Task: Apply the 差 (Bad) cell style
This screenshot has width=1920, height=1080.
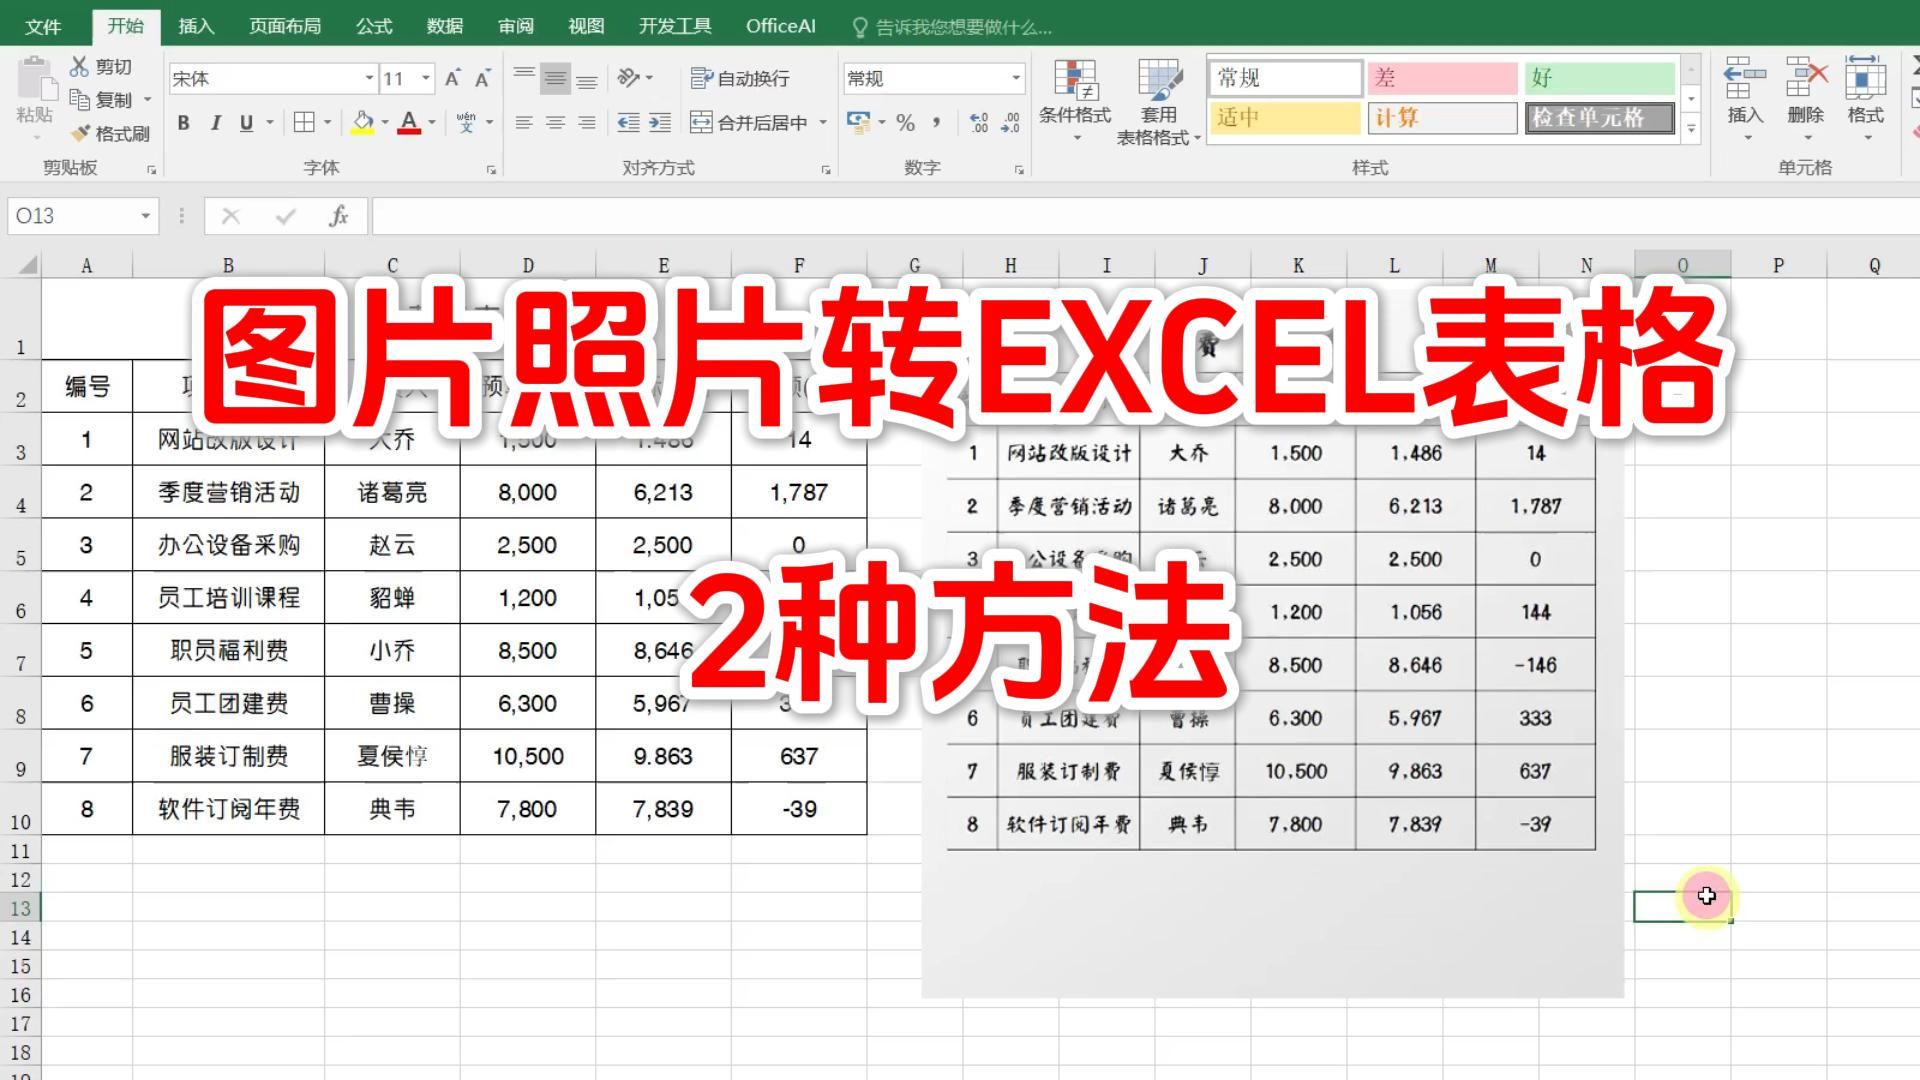Action: (x=1442, y=78)
